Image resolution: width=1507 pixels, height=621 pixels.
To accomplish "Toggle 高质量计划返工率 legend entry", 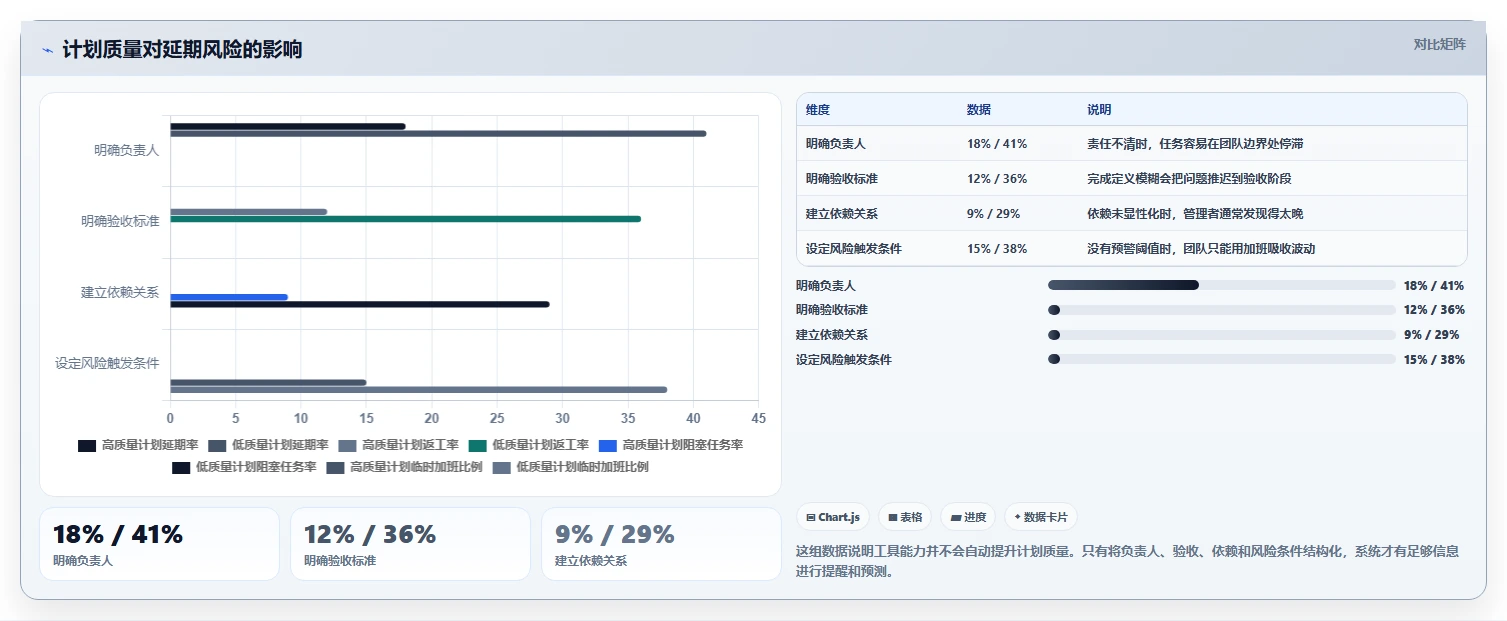I will click(x=398, y=445).
